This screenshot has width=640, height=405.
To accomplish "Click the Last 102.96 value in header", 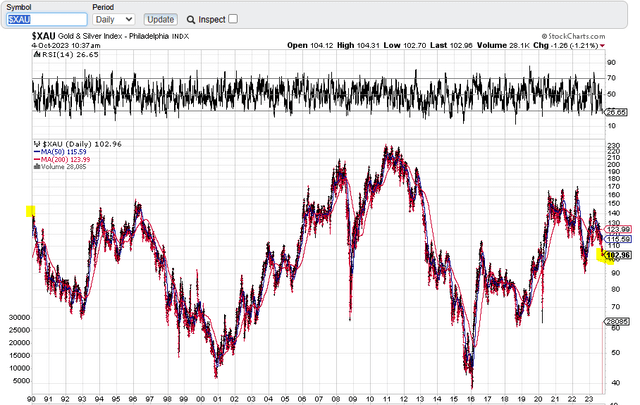I will pos(470,44).
